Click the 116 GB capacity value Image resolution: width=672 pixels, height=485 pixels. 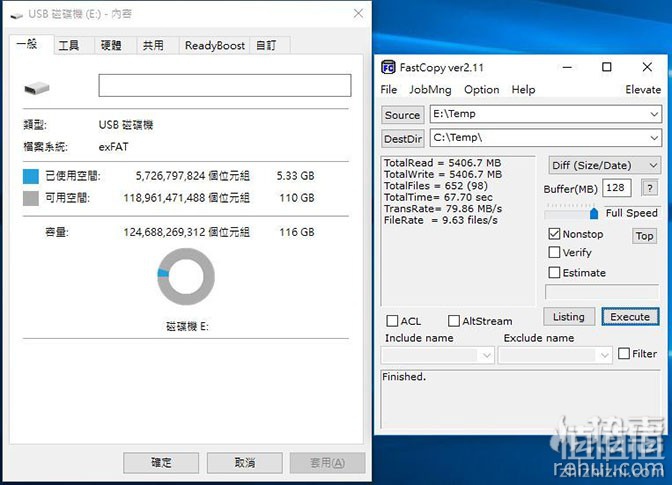pyautogui.click(x=297, y=232)
